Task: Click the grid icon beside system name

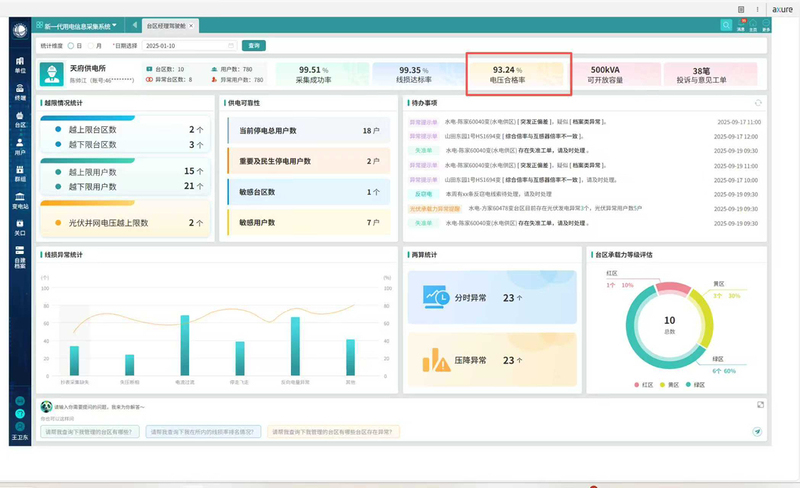Action: [40, 25]
